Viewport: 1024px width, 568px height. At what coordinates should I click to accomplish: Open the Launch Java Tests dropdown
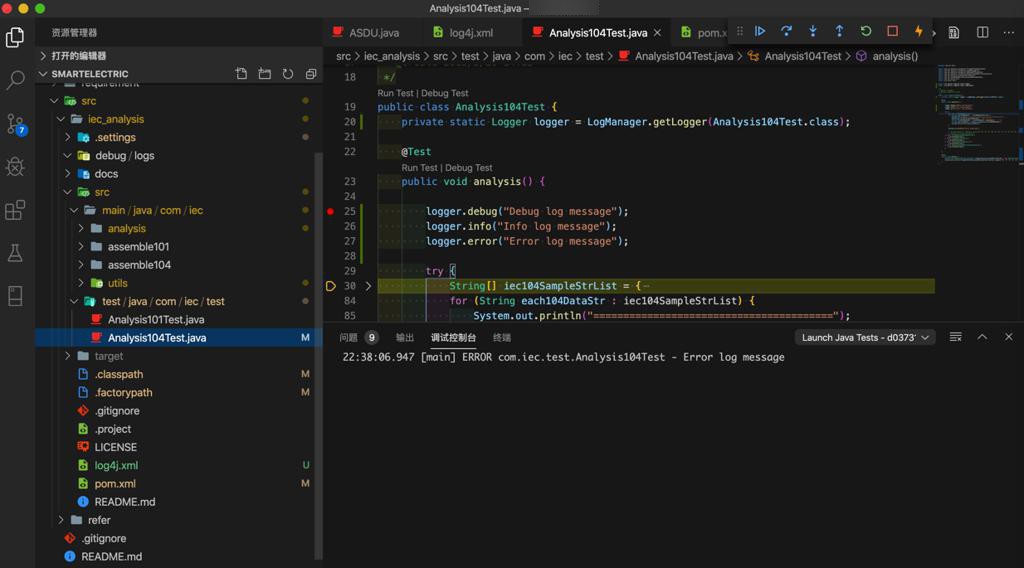coord(866,338)
